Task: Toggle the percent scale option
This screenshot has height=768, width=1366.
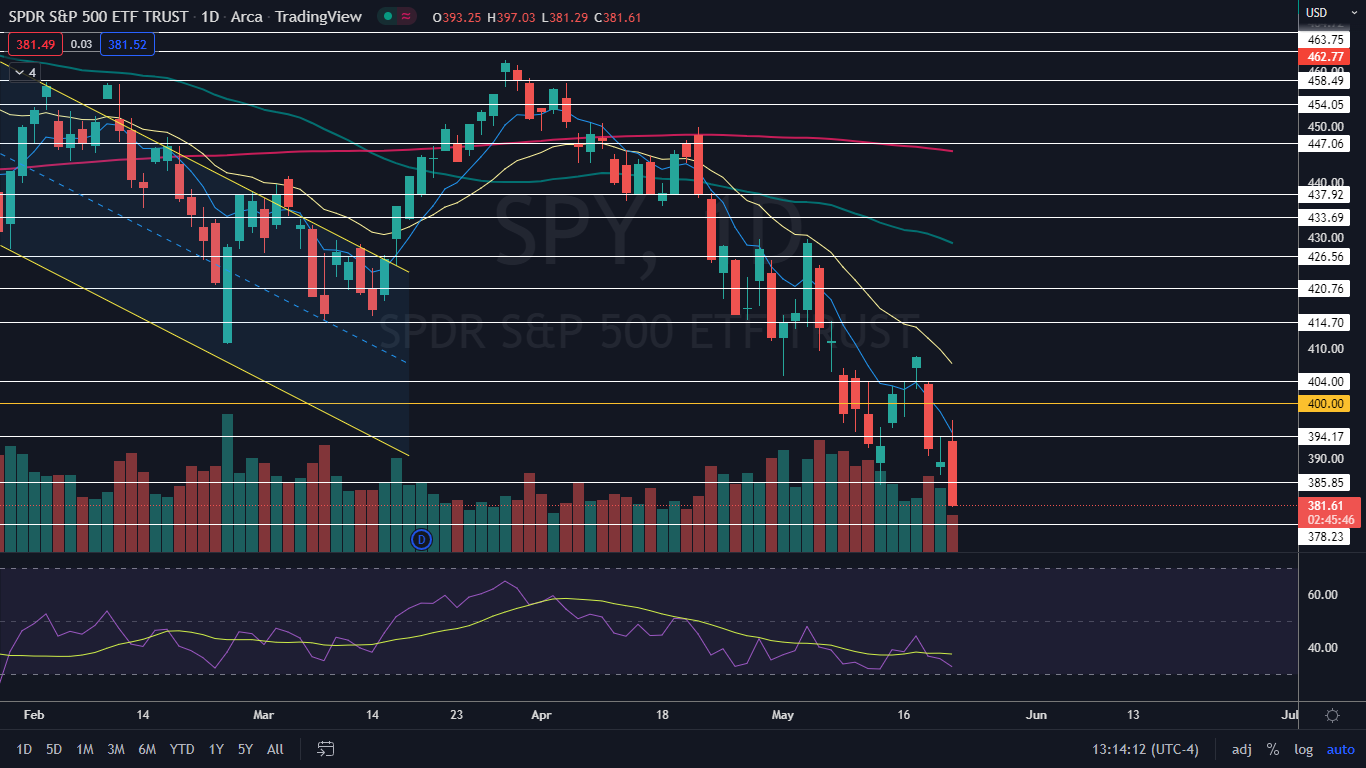Action: [1273, 749]
